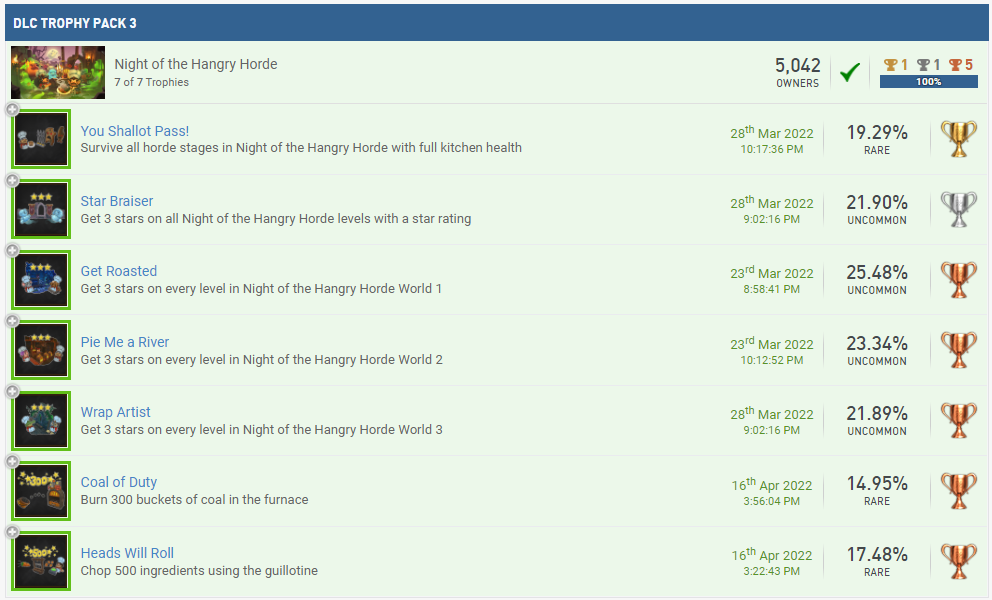Expand the Heads Will Roll plus icon
This screenshot has width=992, height=600.
(x=12, y=532)
